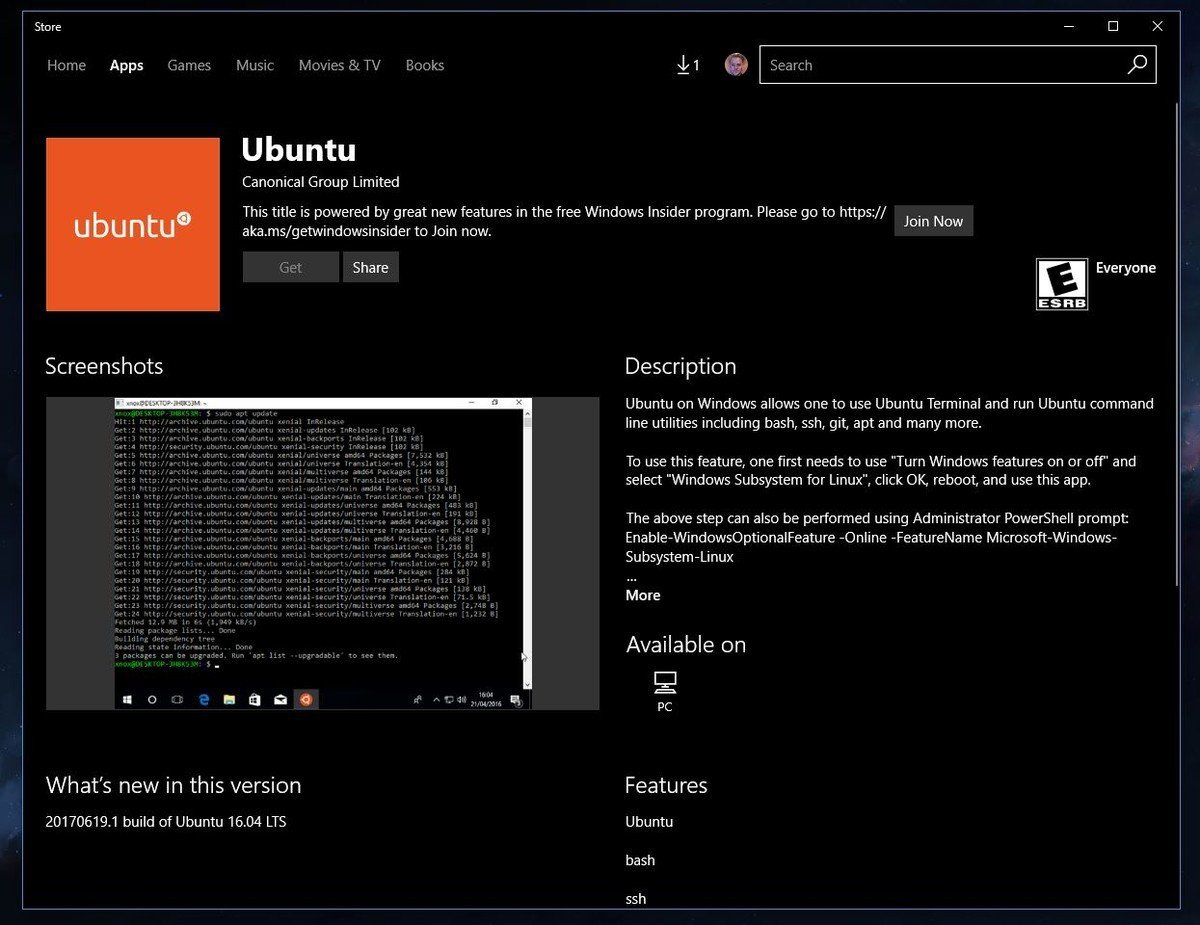This screenshot has width=1200, height=925.
Task: Click the Join Now button
Action: tap(933, 221)
